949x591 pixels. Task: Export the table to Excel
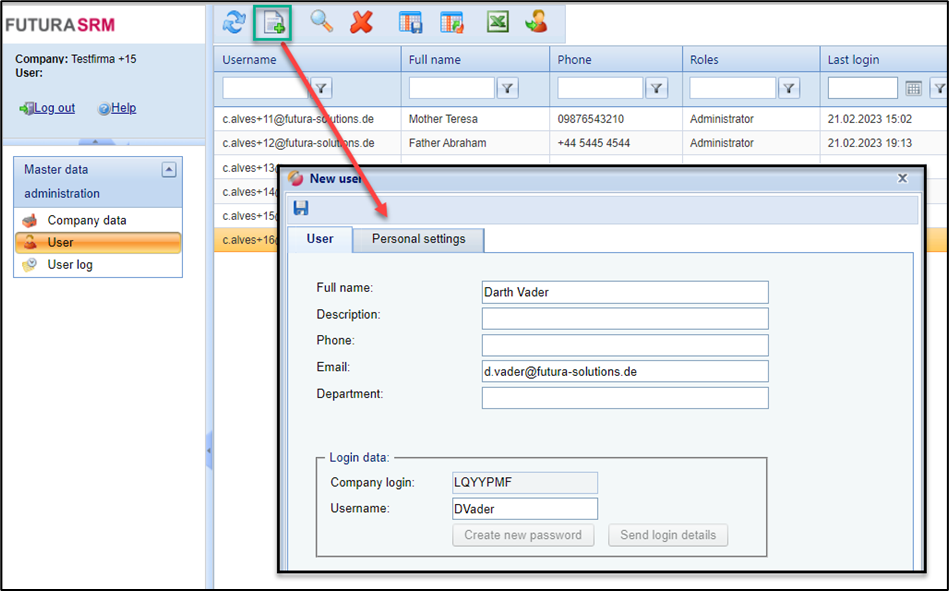click(x=497, y=22)
